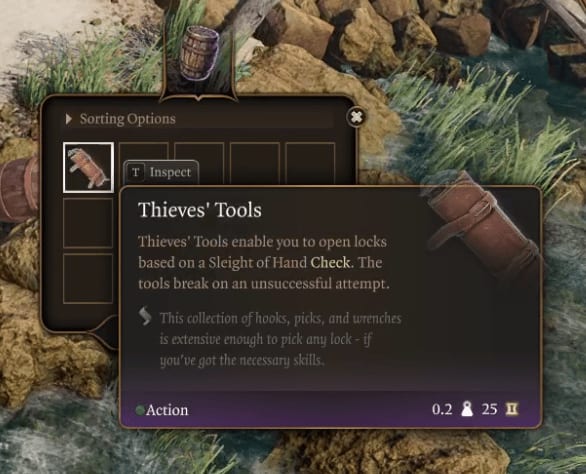586x474 pixels.
Task: Close the barrel loot window
Action: (x=357, y=117)
